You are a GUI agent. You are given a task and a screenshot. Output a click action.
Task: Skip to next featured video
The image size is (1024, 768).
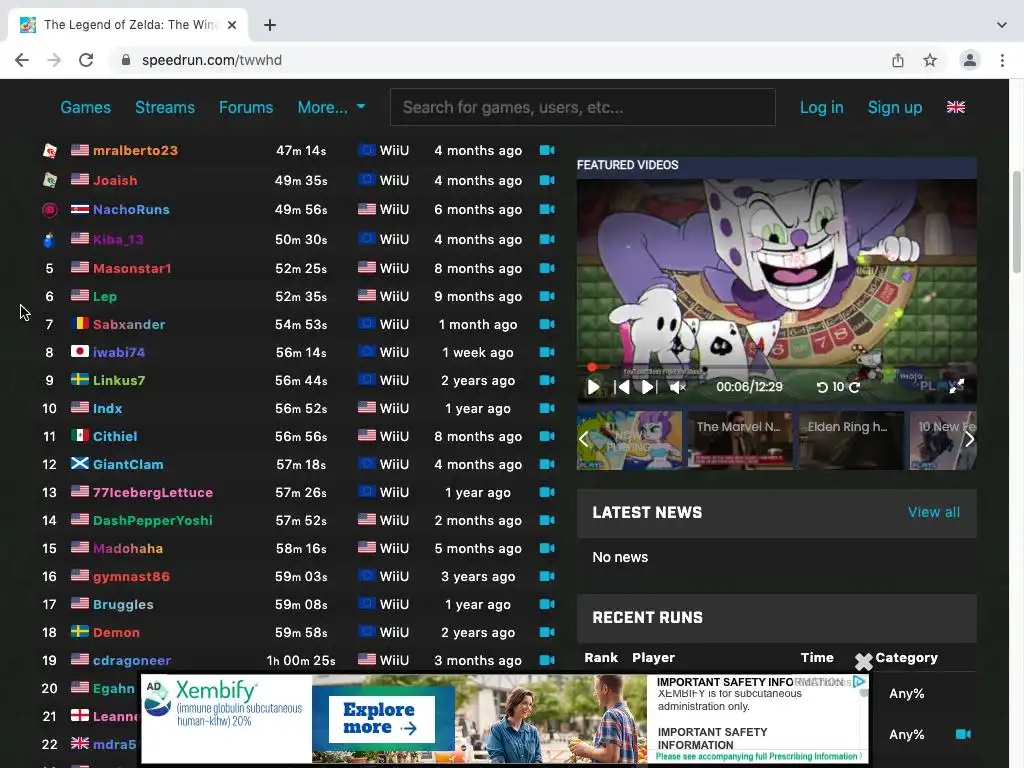pos(648,387)
